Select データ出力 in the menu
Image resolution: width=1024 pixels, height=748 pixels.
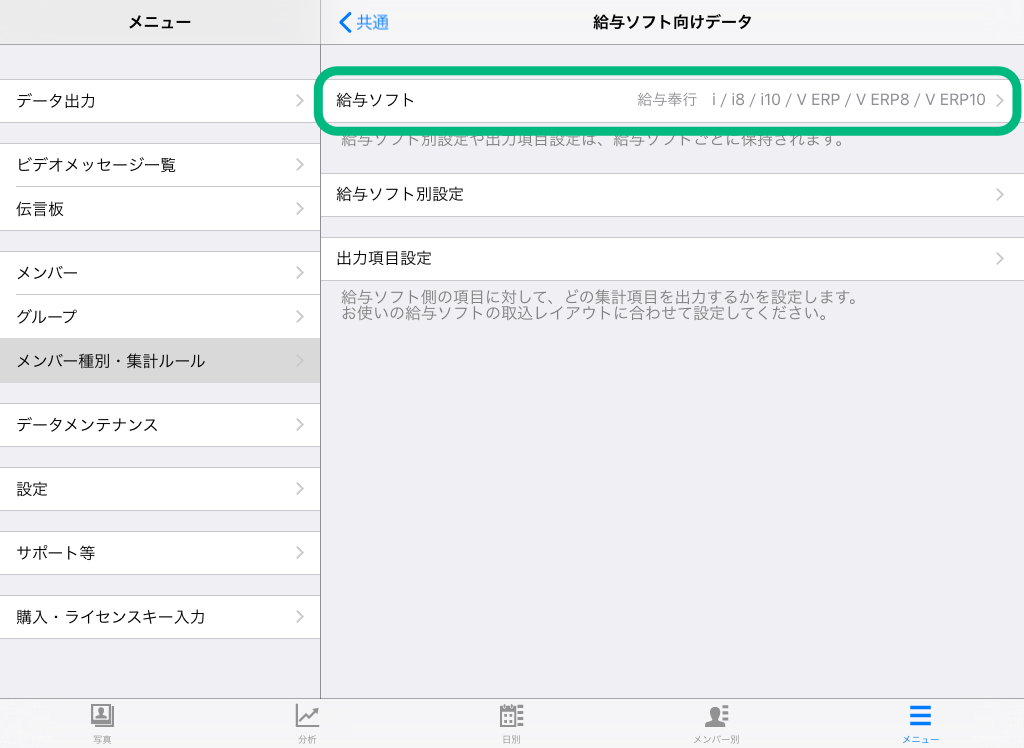point(160,101)
